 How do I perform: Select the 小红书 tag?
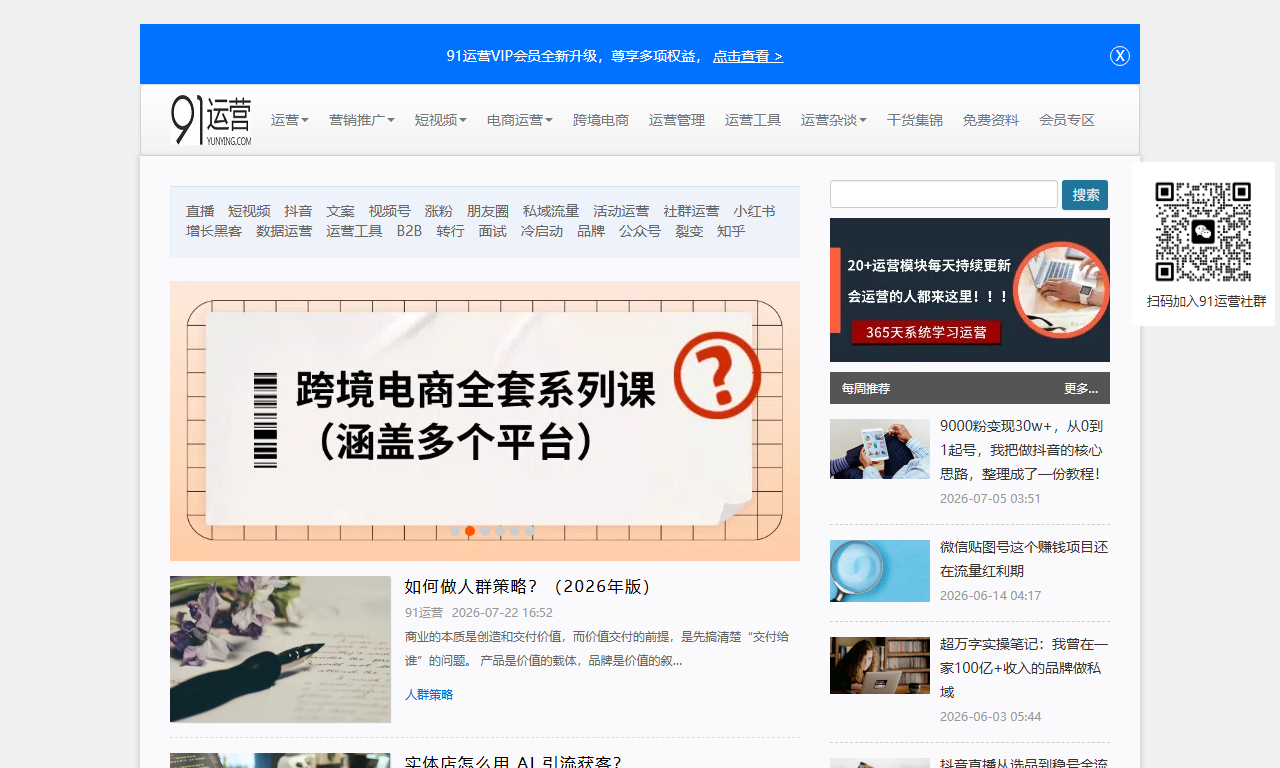point(754,211)
